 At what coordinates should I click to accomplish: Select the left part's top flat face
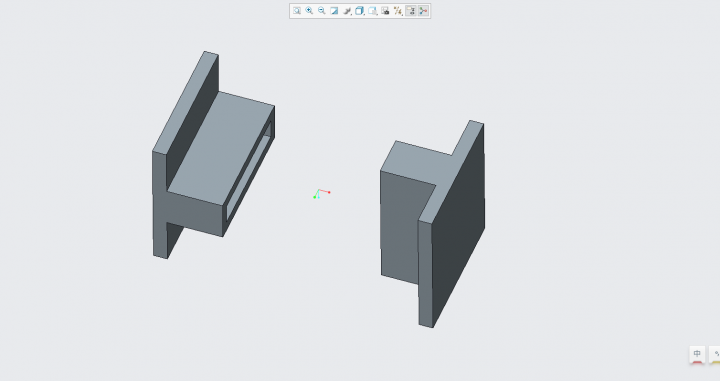(221, 148)
